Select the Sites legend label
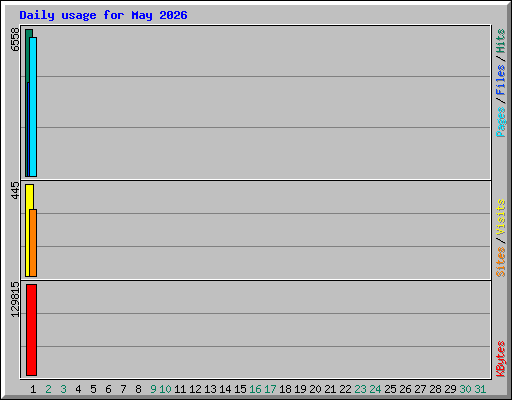This screenshot has height=400, width=512. tap(501, 262)
